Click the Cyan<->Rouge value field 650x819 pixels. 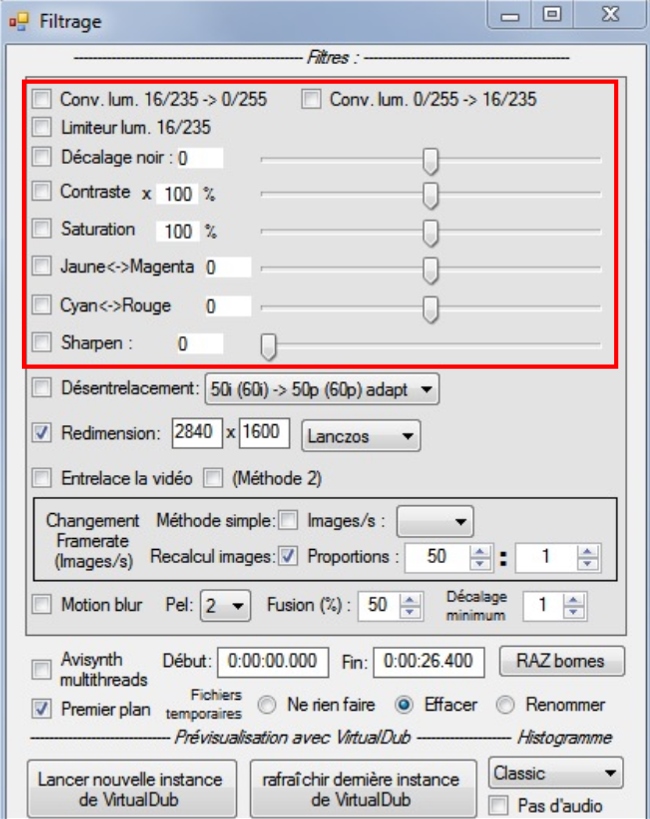pyautogui.click(x=228, y=306)
